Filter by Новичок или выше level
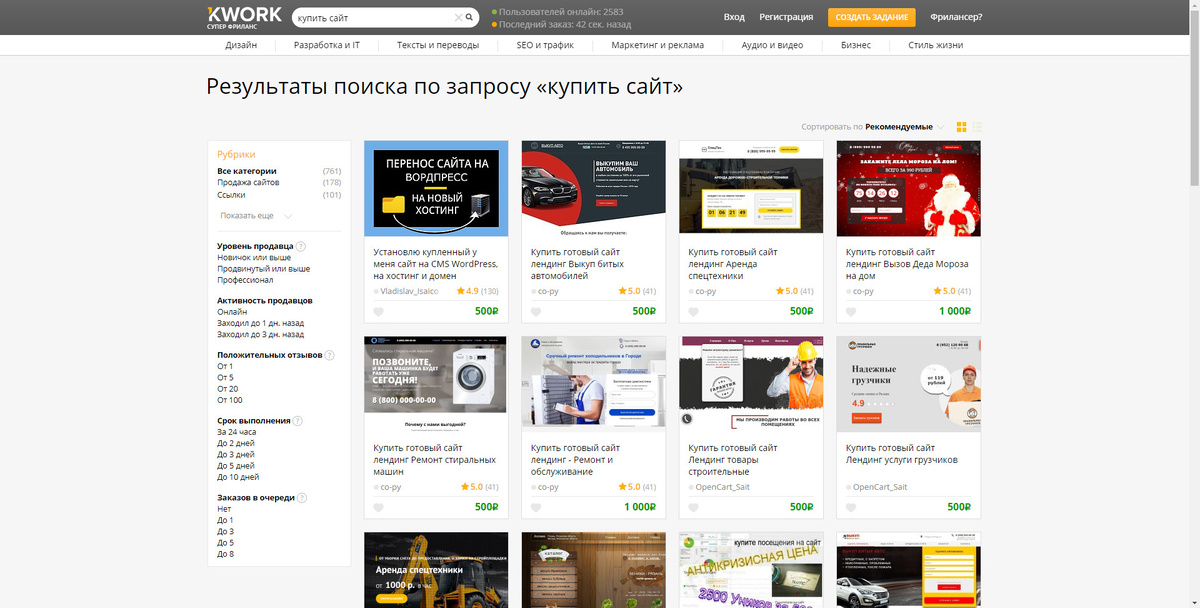This screenshot has height=608, width=1200. [254, 257]
